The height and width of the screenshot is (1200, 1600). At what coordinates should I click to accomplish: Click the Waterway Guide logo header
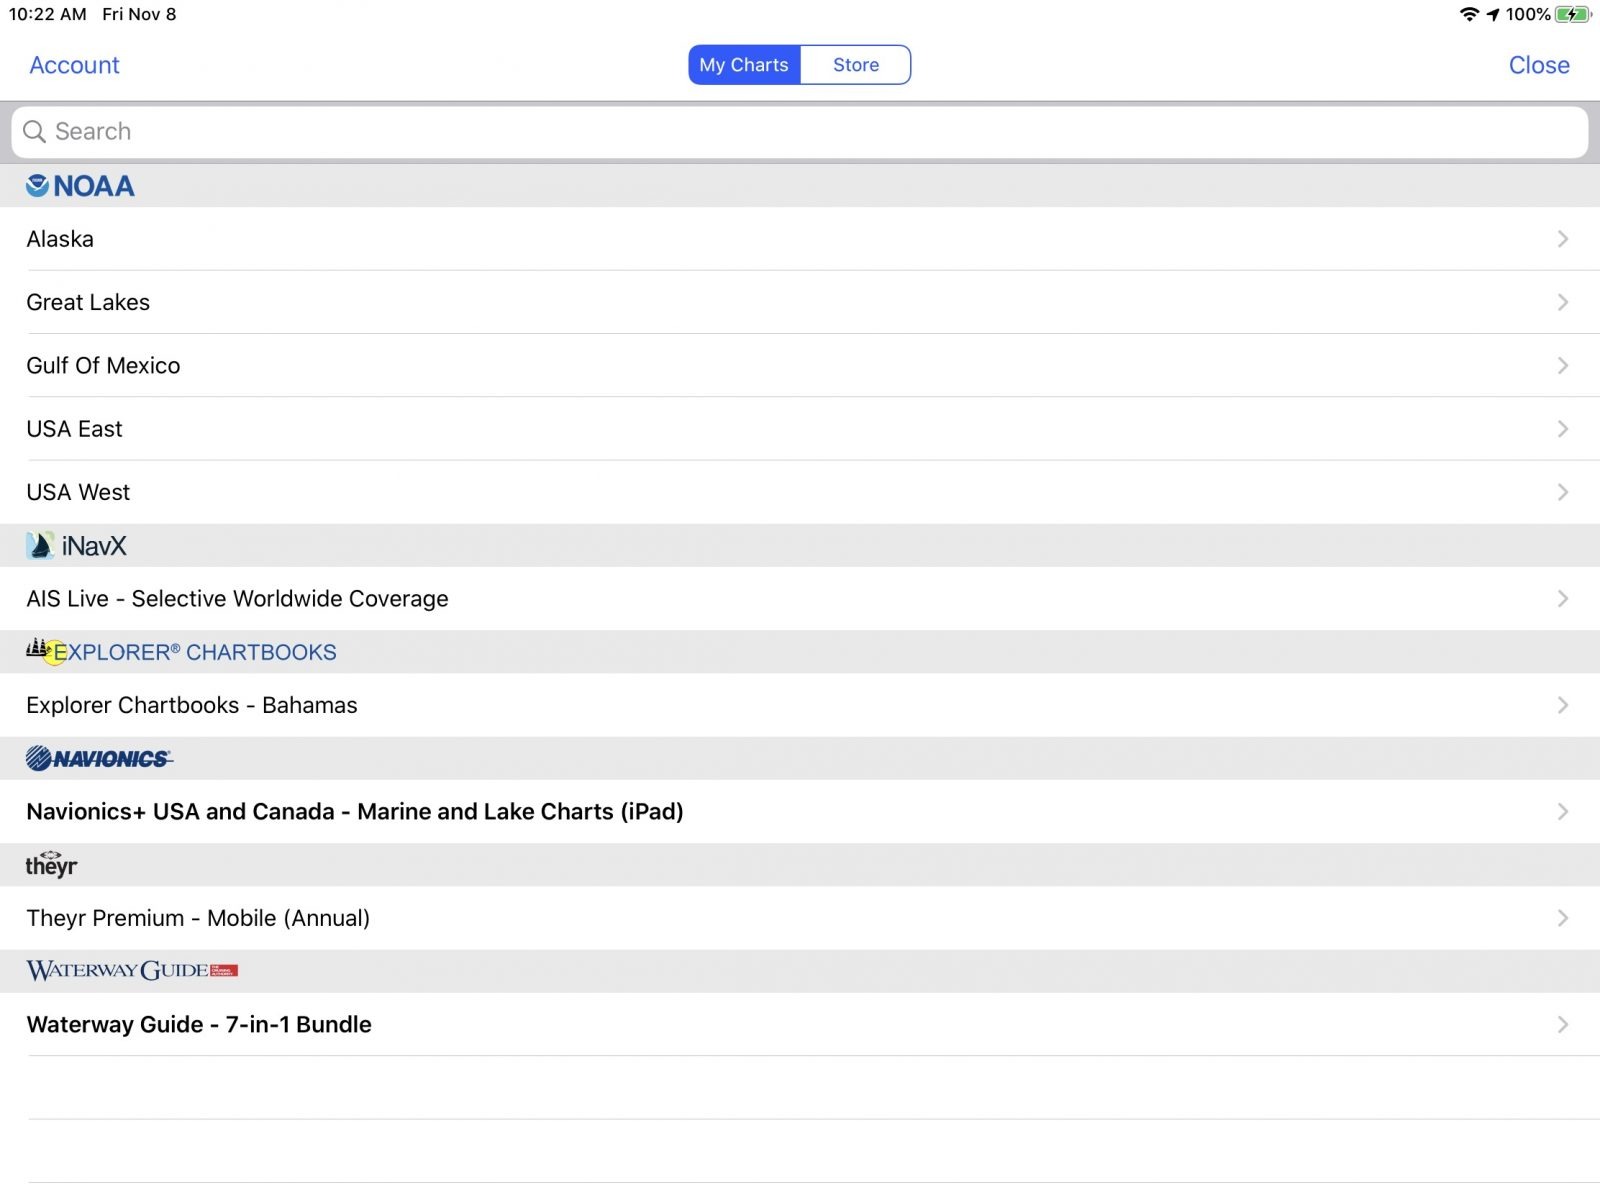click(x=132, y=970)
